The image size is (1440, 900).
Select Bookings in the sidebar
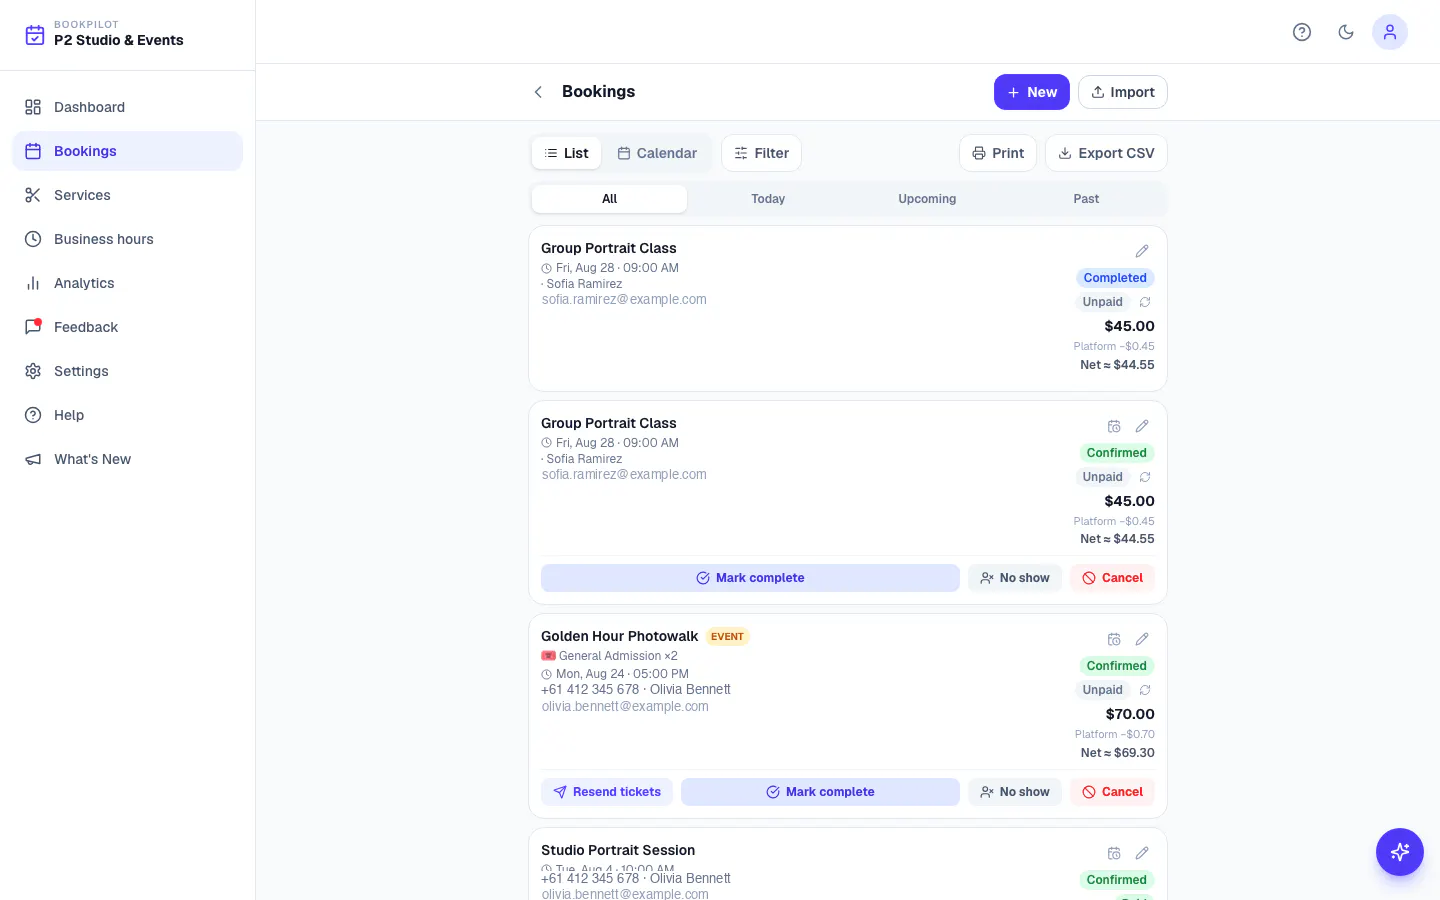[x=127, y=151]
